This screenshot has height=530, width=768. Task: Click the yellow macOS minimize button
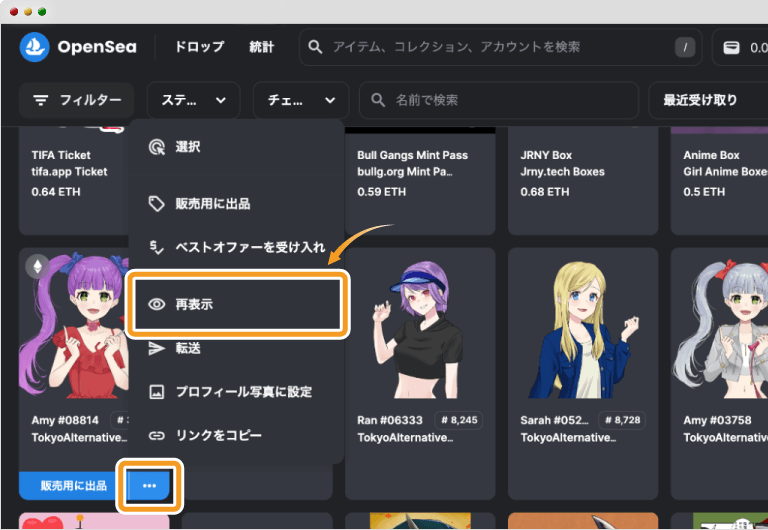point(28,12)
